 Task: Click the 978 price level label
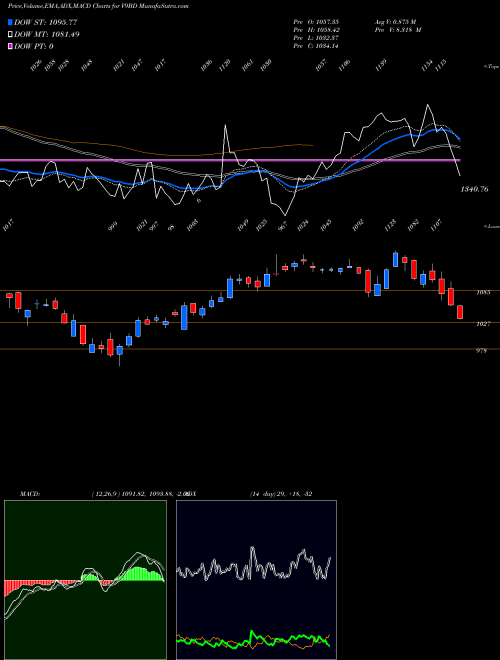[x=481, y=350]
